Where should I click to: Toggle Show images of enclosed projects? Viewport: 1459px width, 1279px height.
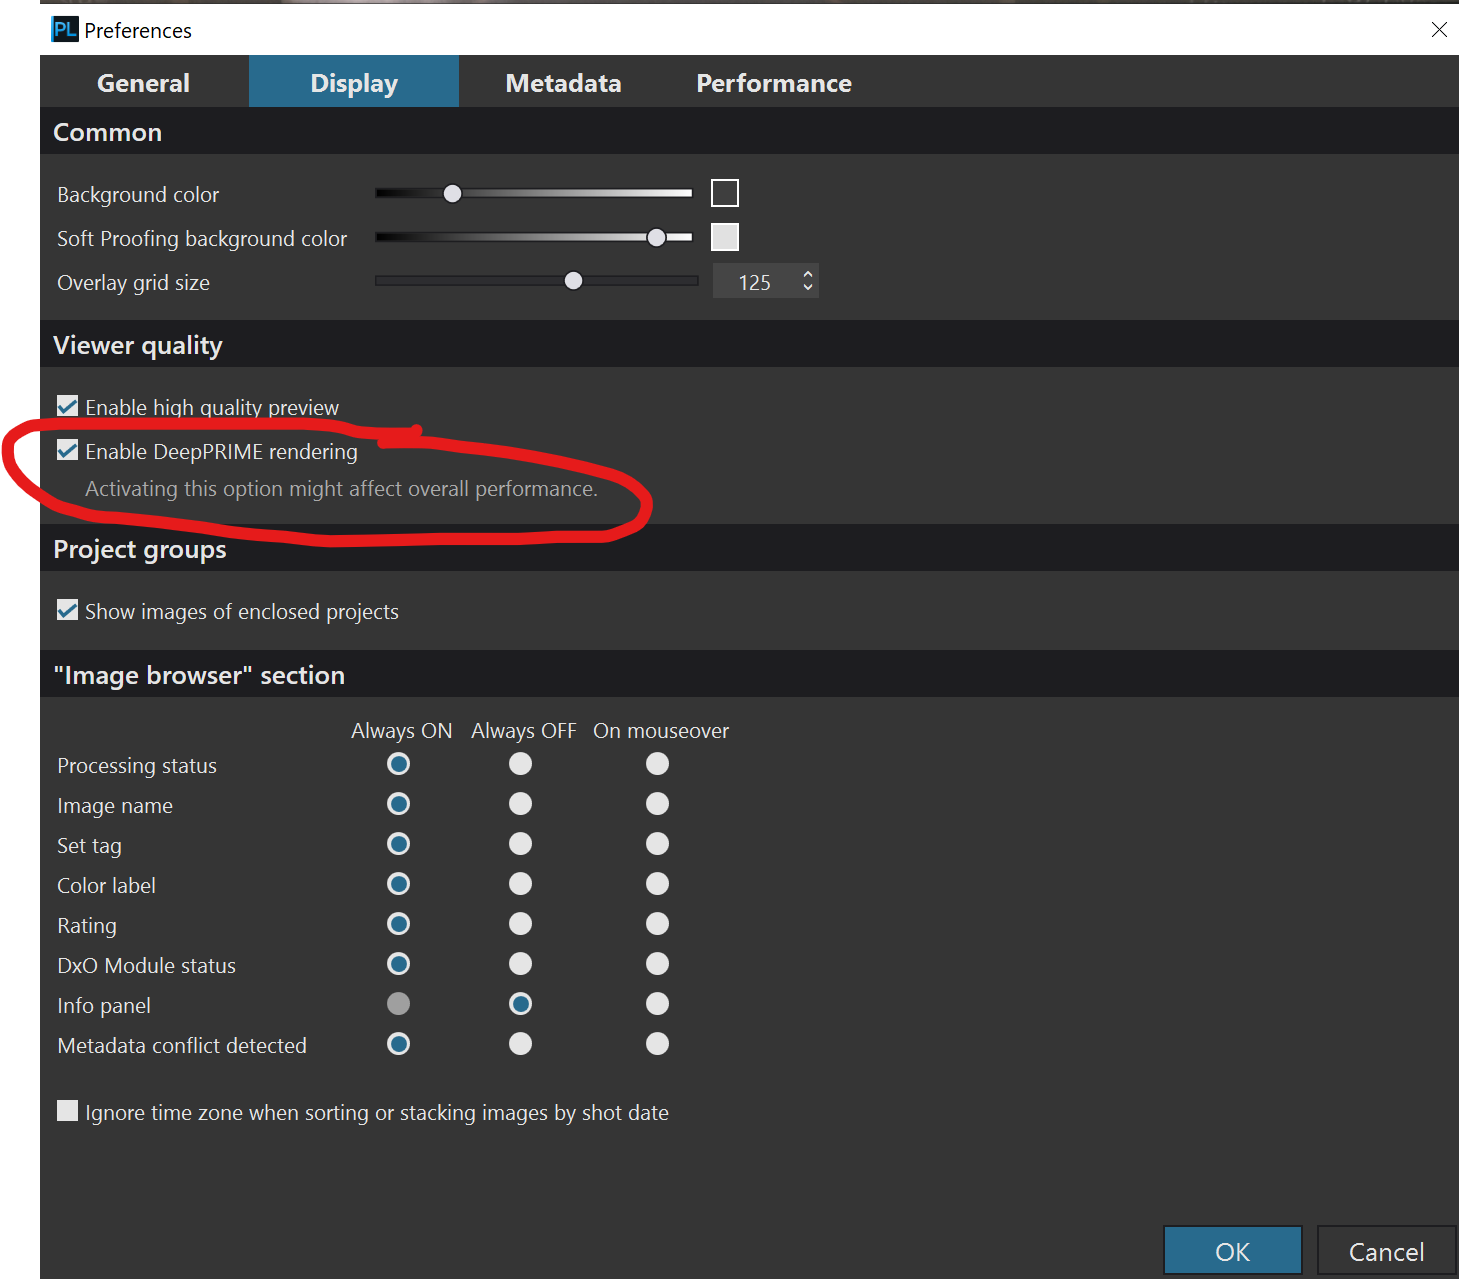click(x=68, y=610)
